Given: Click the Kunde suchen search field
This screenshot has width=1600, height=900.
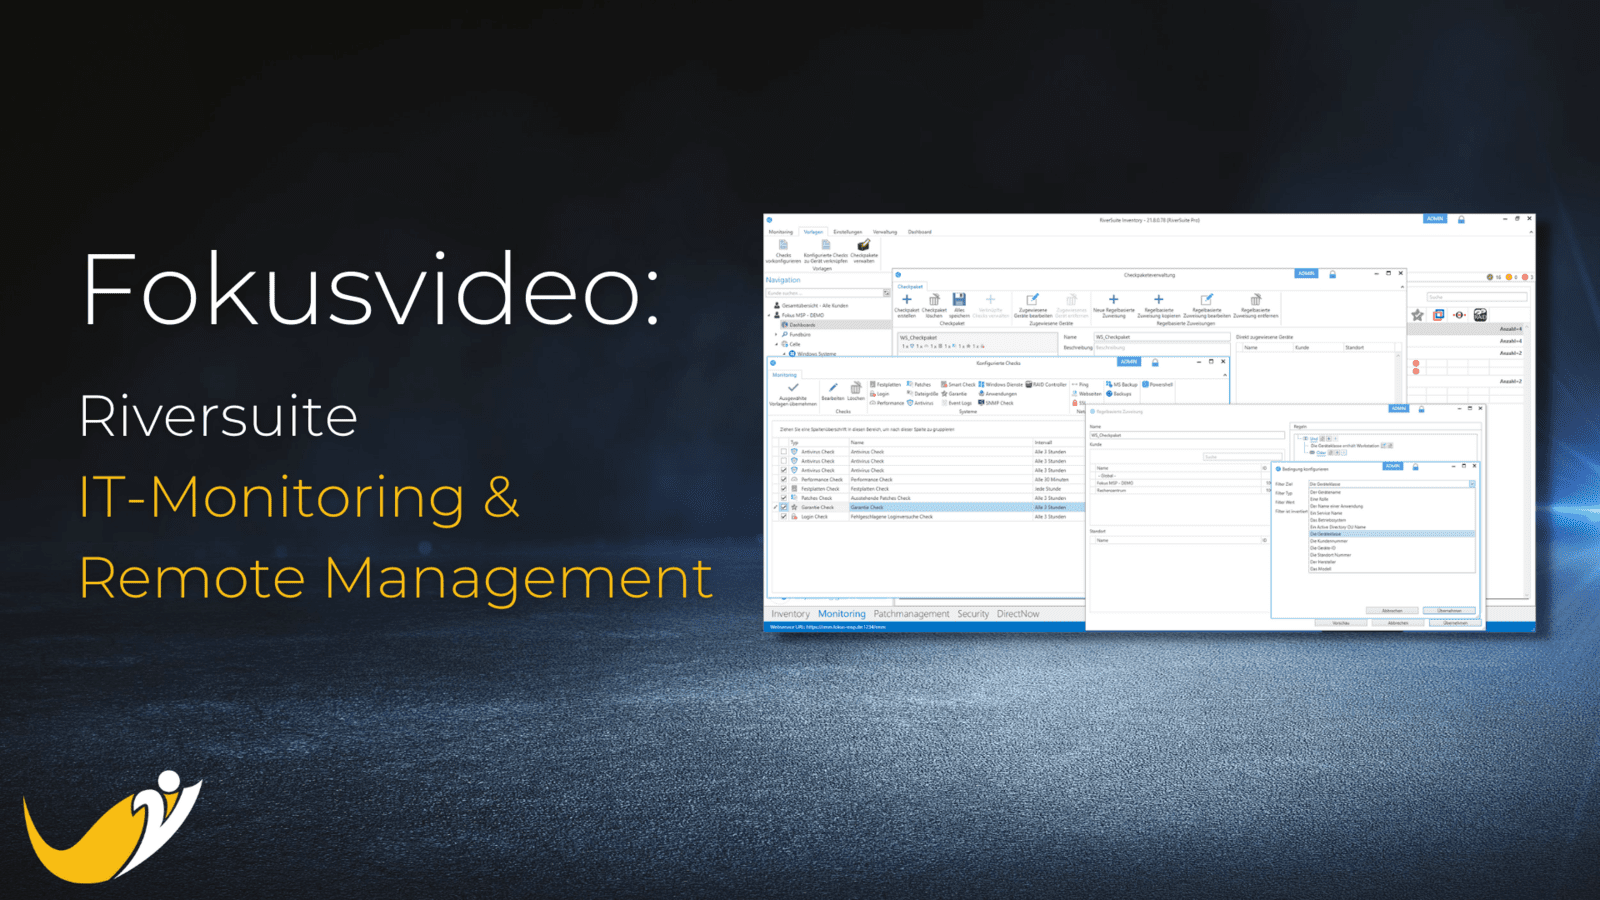Looking at the screenshot, I should coord(824,293).
